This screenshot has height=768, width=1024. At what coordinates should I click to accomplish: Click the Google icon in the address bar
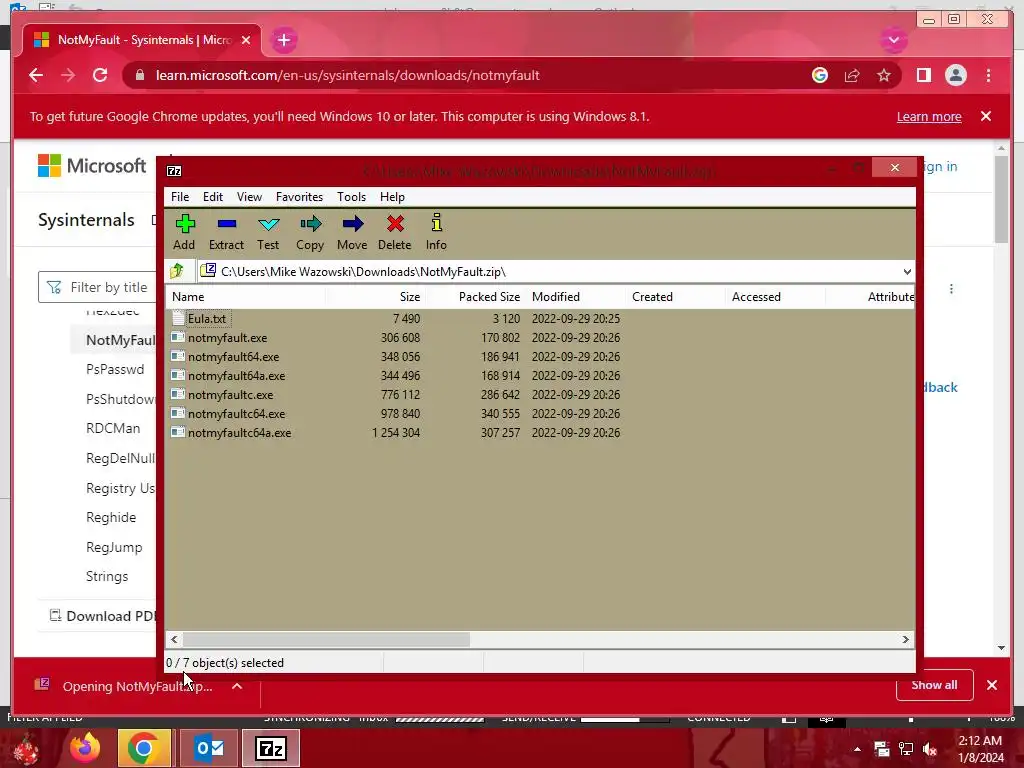point(820,76)
